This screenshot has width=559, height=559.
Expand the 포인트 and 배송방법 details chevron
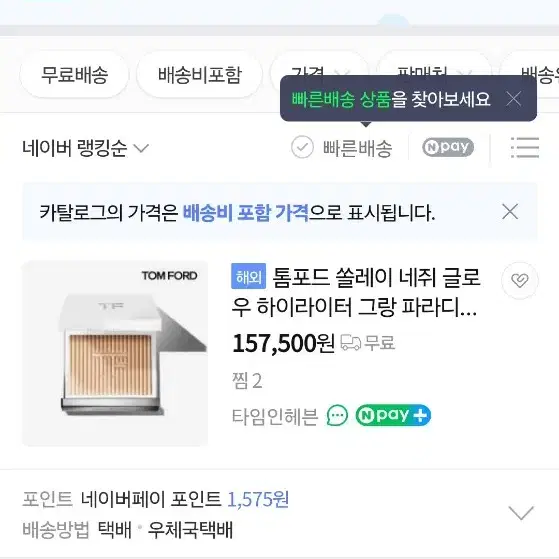point(521,513)
